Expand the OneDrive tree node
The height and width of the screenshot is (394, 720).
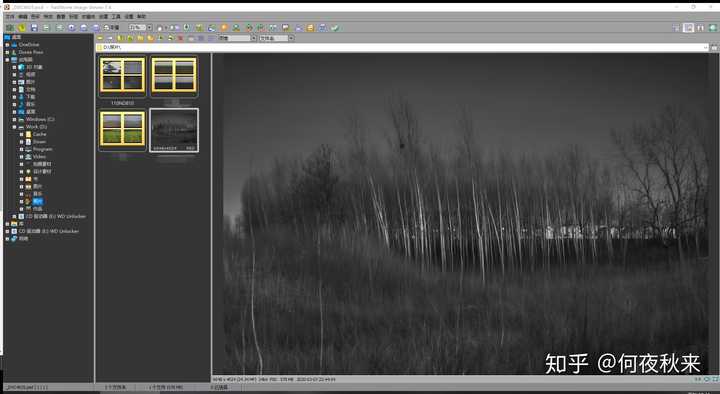coord(7,45)
